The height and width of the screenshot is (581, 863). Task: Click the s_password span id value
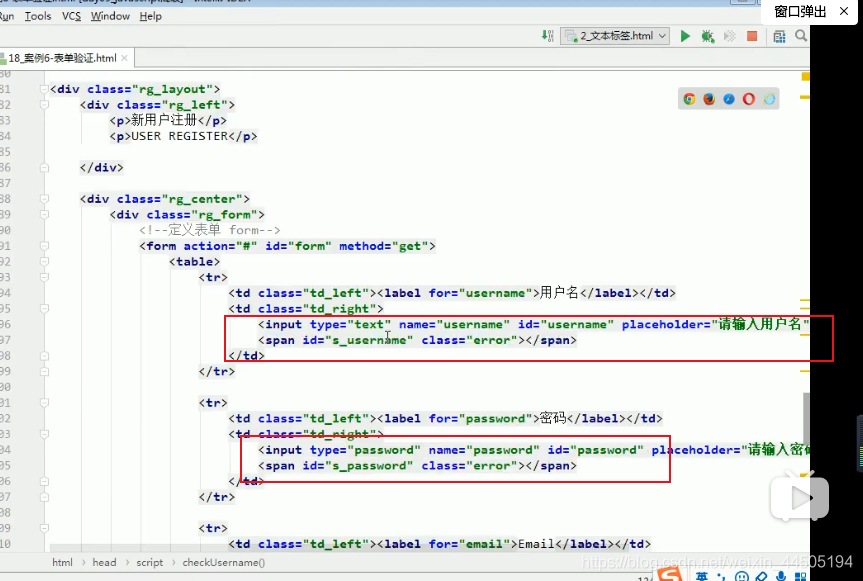tap(369, 465)
